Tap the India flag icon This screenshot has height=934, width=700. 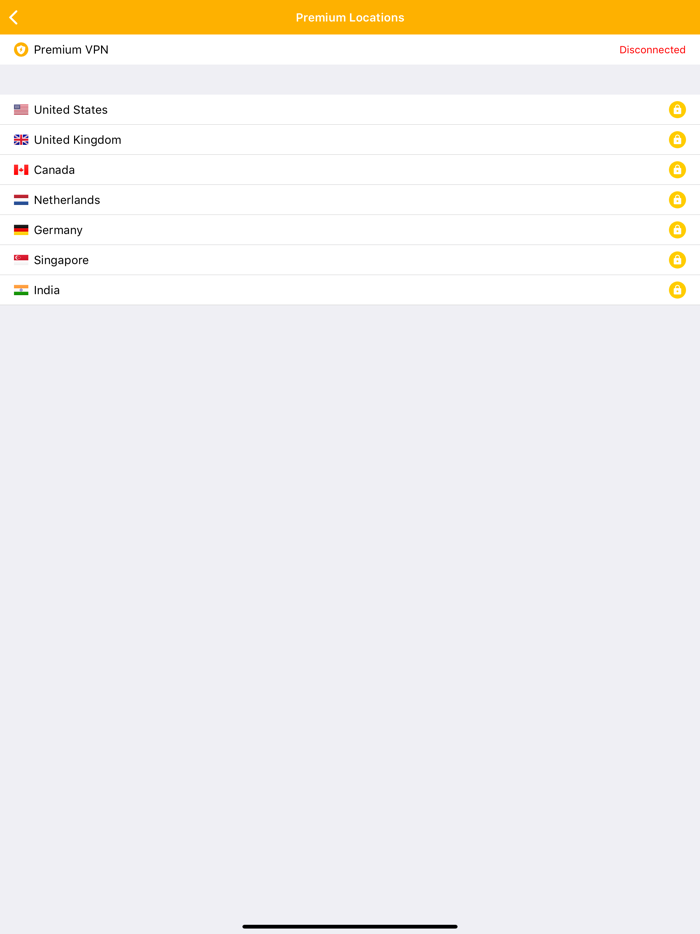pos(20,290)
